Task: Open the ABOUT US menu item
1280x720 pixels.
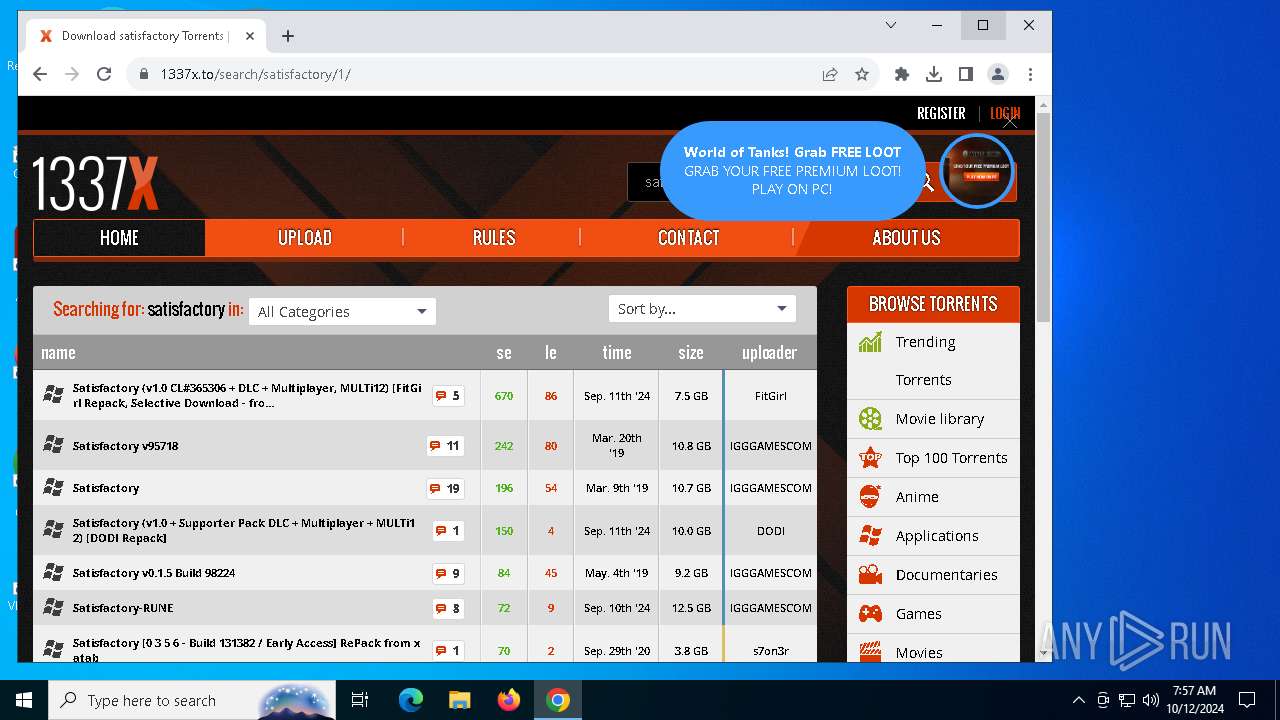Action: pos(906,238)
